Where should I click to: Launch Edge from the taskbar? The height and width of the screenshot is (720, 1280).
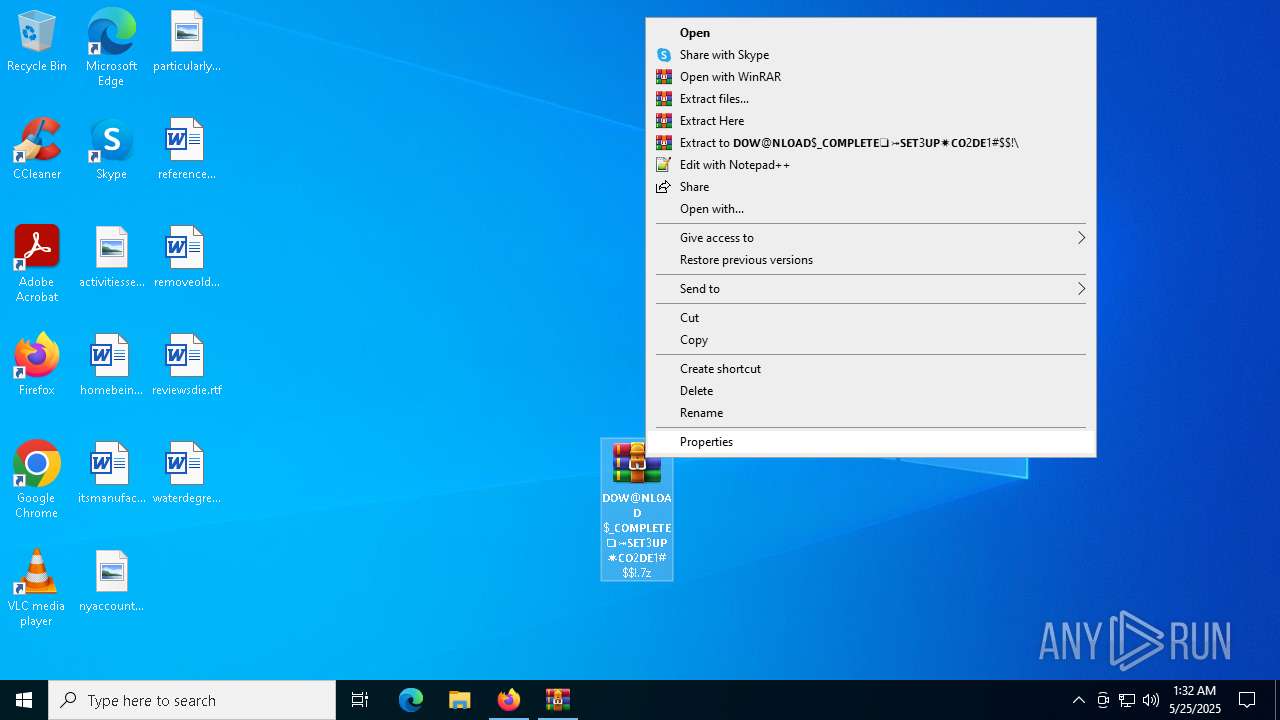coord(411,700)
